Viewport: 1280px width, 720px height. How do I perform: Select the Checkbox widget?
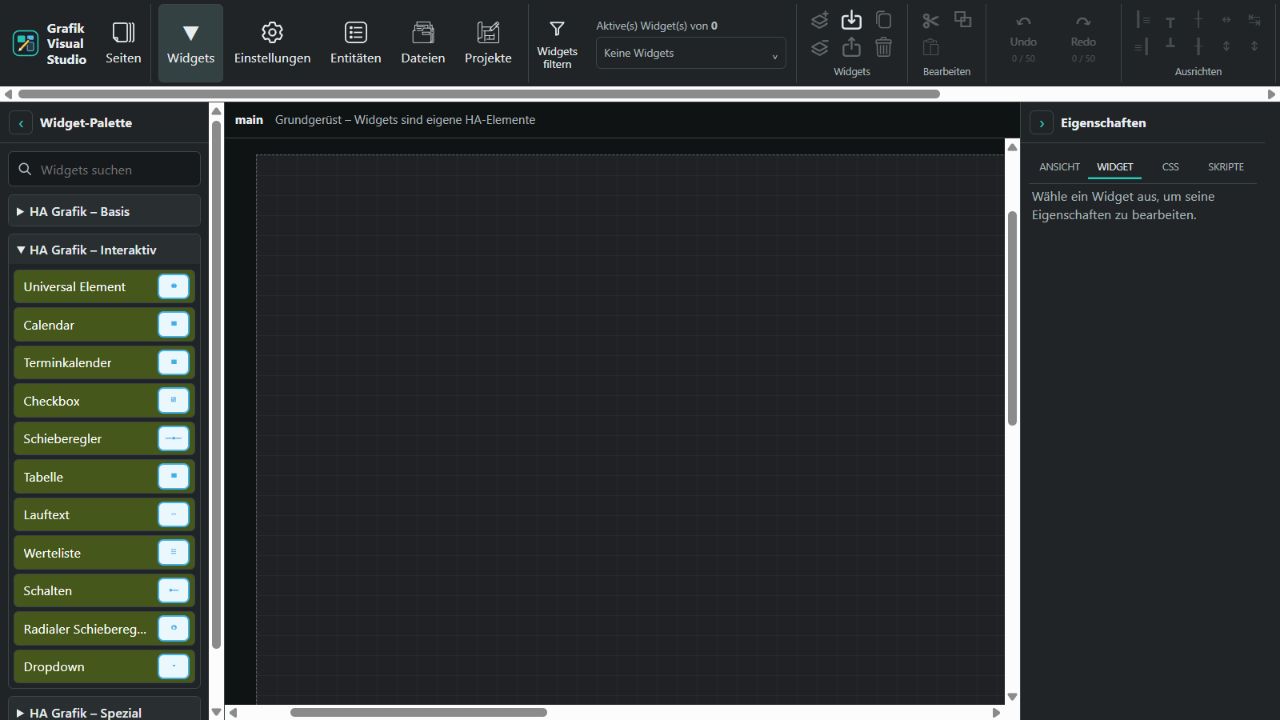pyautogui.click(x=104, y=401)
